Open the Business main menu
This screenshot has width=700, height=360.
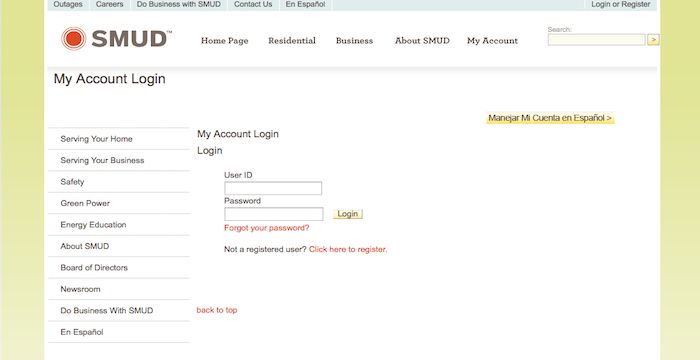pos(354,41)
